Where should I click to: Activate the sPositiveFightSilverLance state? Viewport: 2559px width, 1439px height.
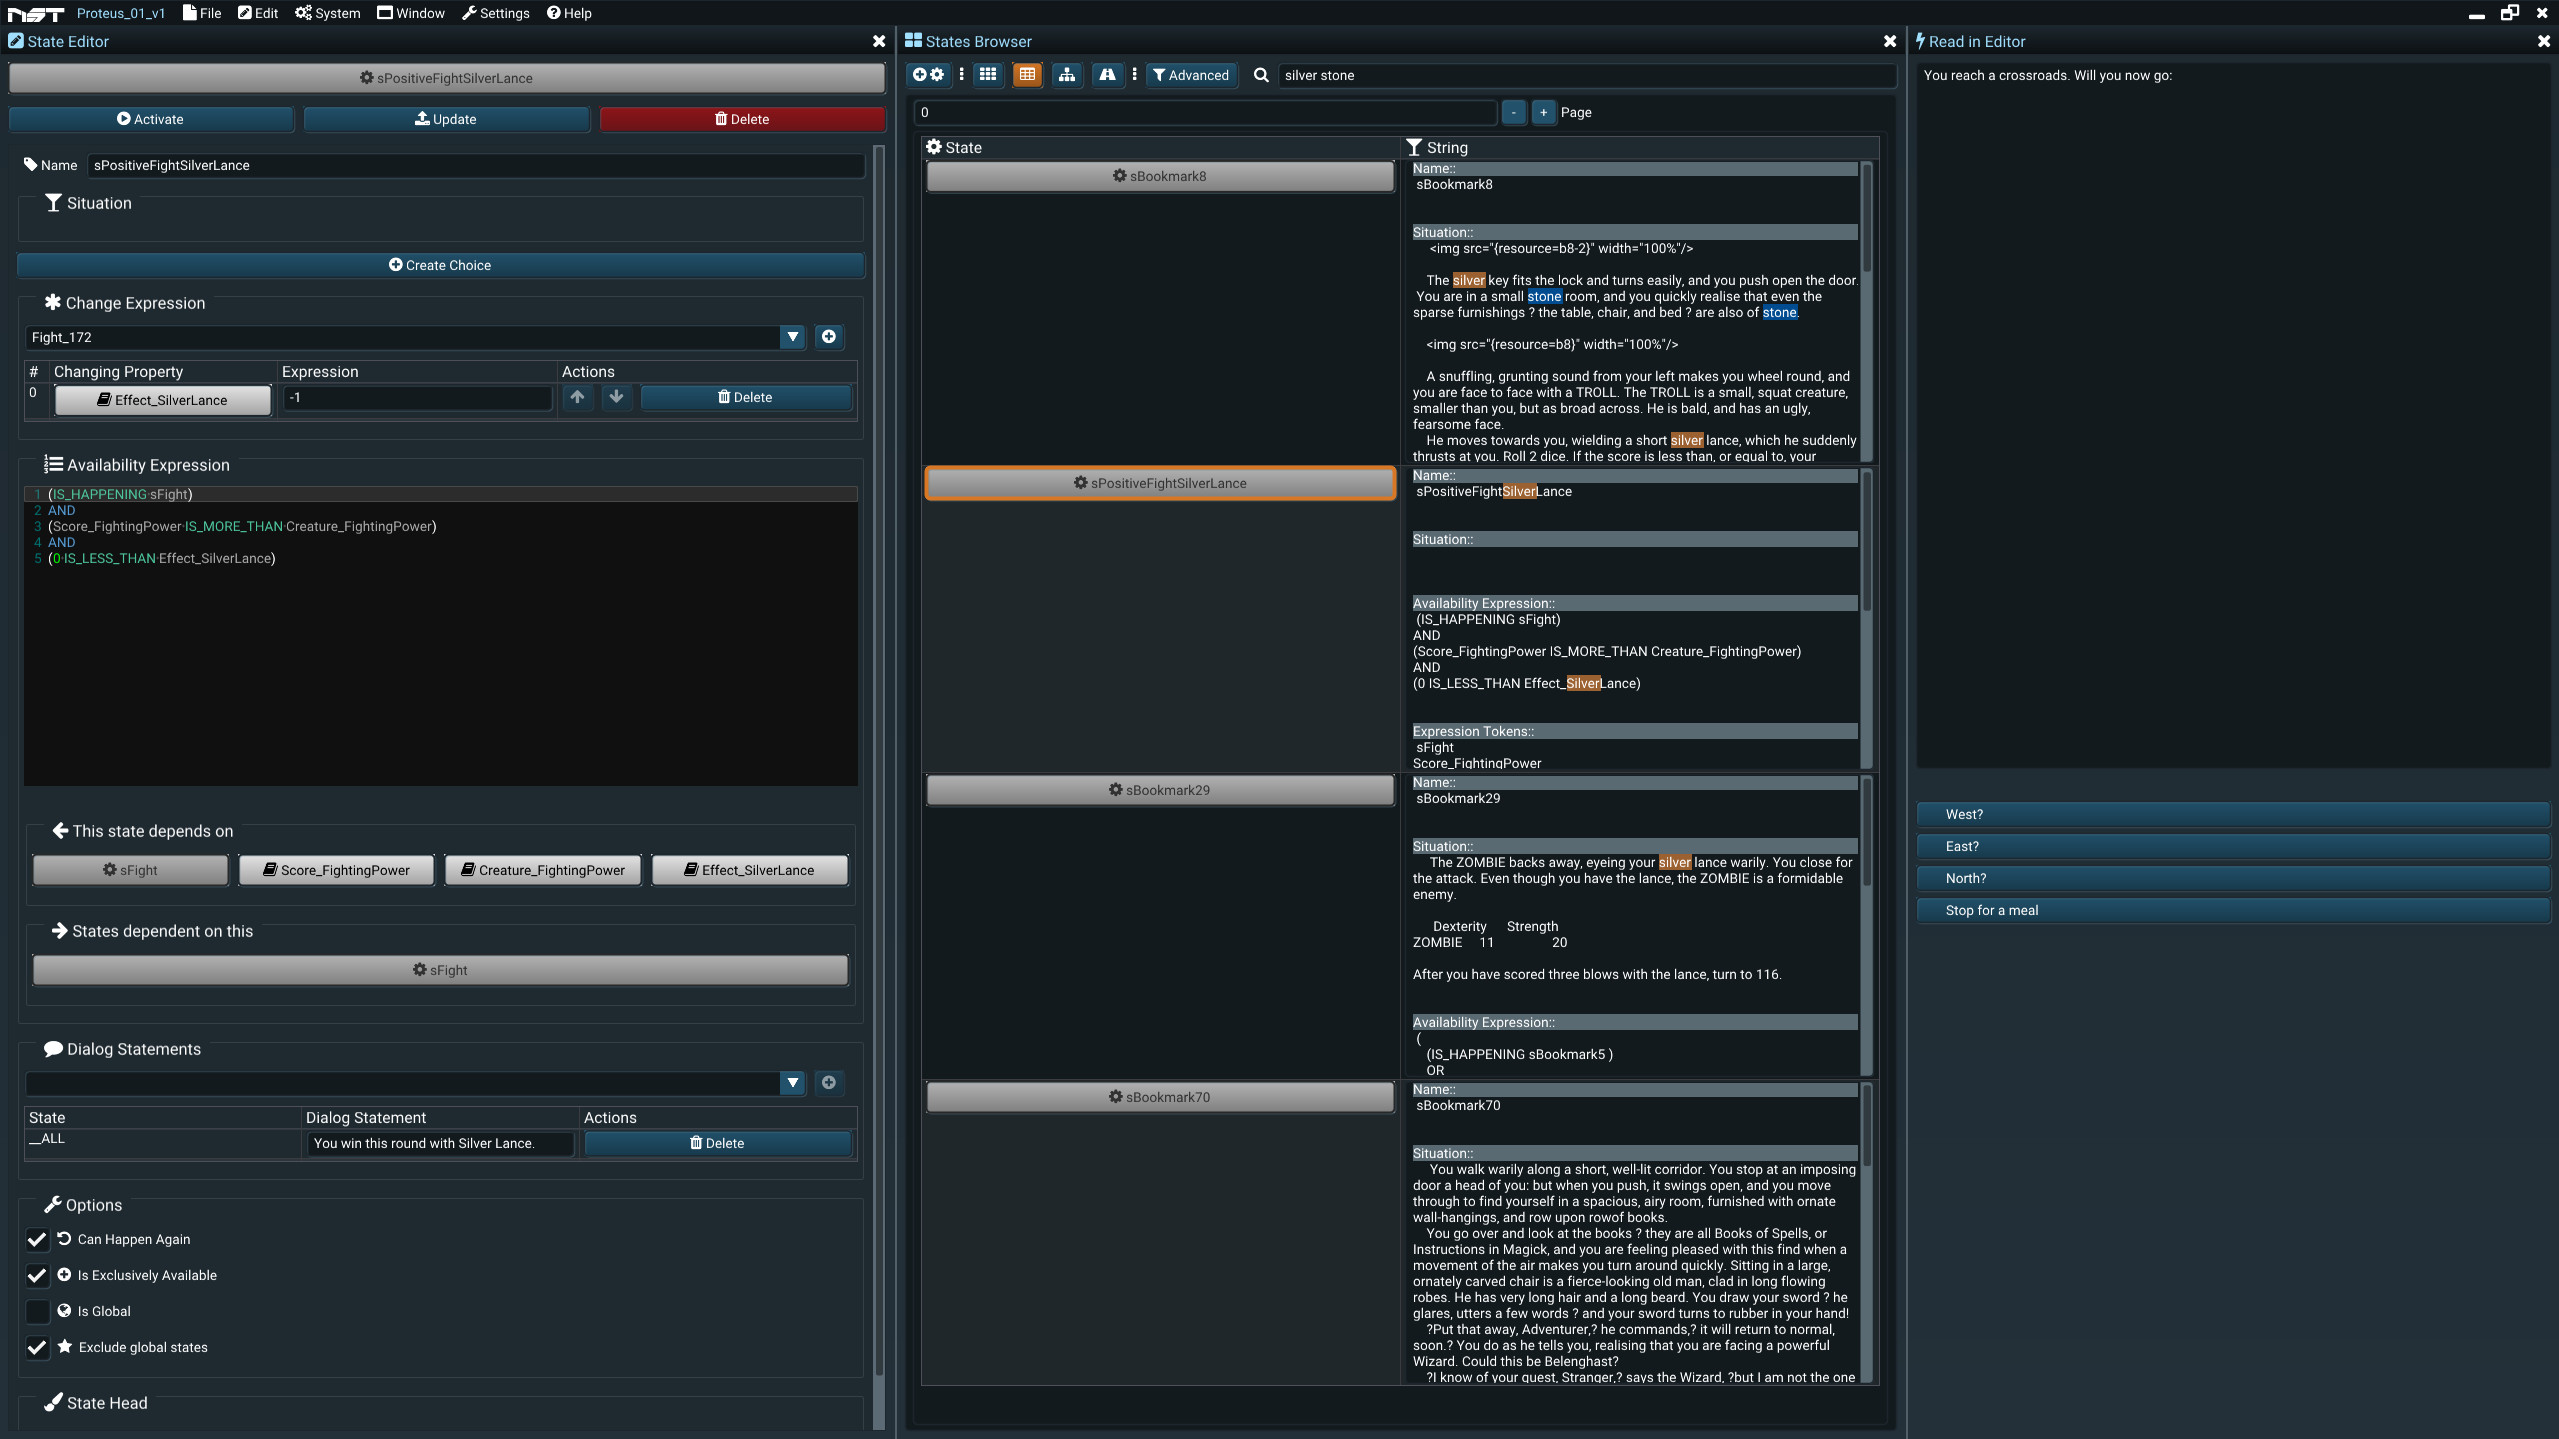150,119
